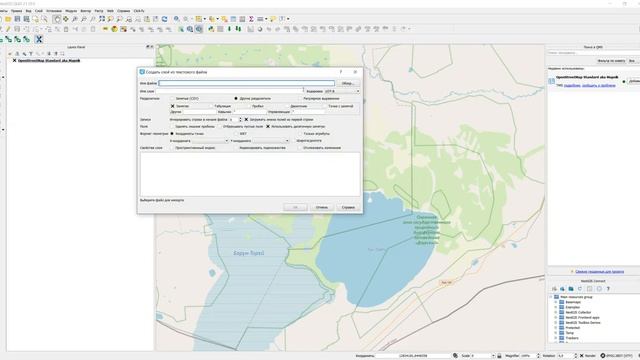This screenshot has height=360, width=640.
Task: Open 'Свежие геоданные для проекта' link
Action: [x=599, y=271]
